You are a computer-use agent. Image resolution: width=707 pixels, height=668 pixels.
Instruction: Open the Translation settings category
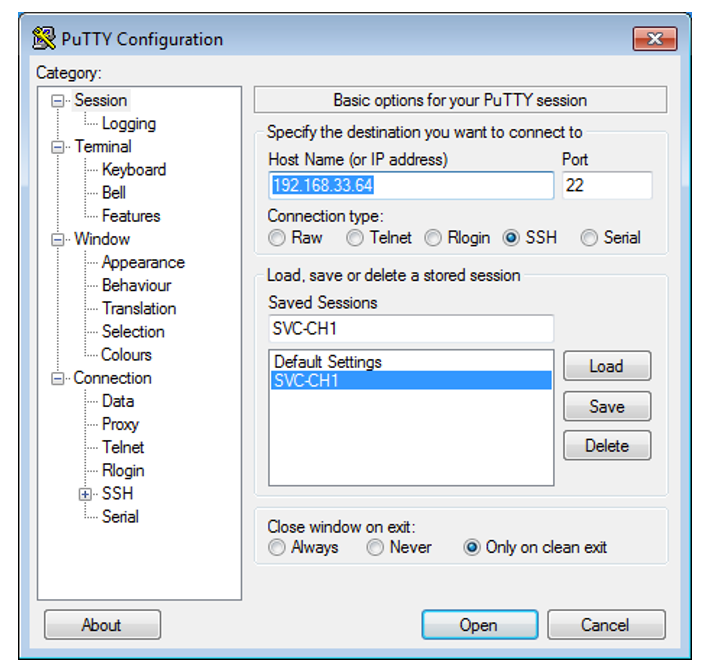pos(139,308)
